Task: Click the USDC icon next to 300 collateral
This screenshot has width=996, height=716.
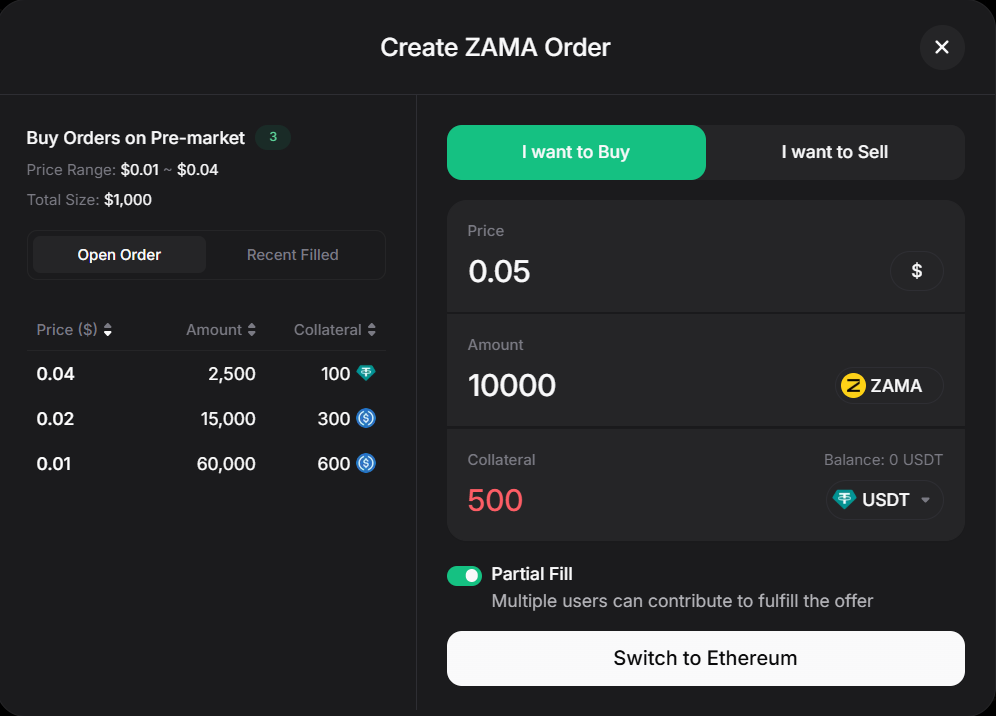Action: 364,418
